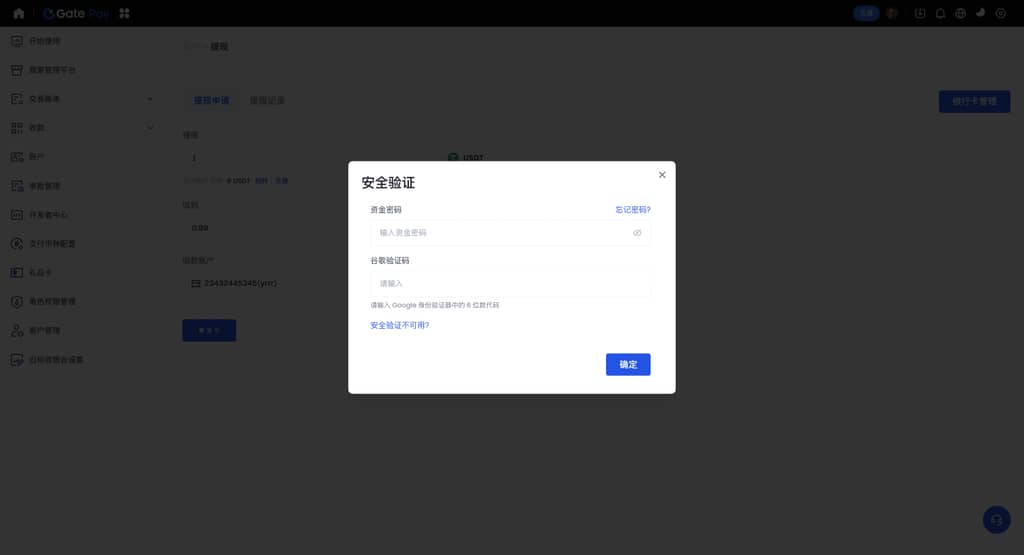Open the settings gear icon in top bar
1024x555 pixels.
click(x=1000, y=13)
